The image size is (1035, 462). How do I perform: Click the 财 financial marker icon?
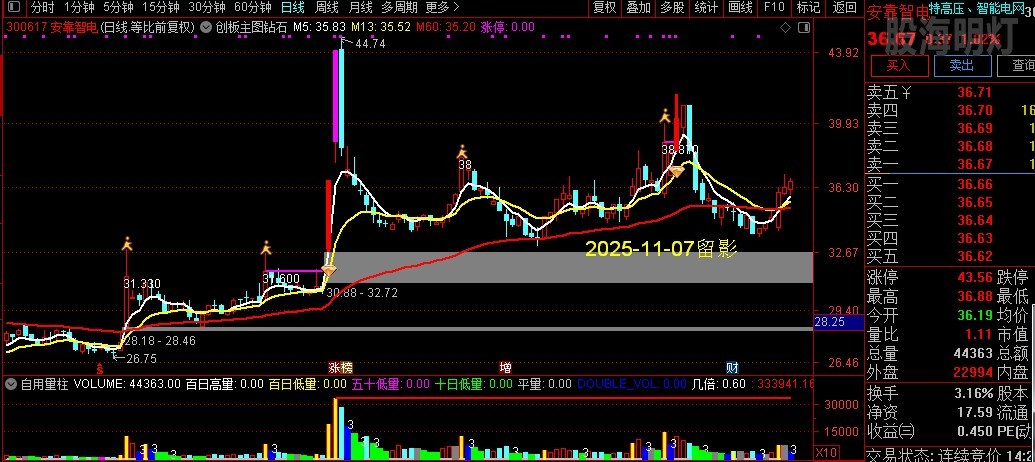732,367
